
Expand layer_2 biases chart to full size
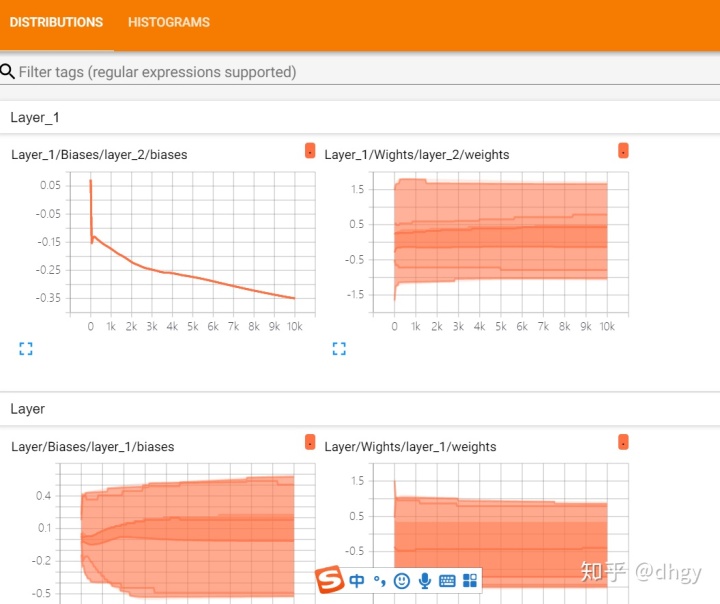(x=26, y=349)
